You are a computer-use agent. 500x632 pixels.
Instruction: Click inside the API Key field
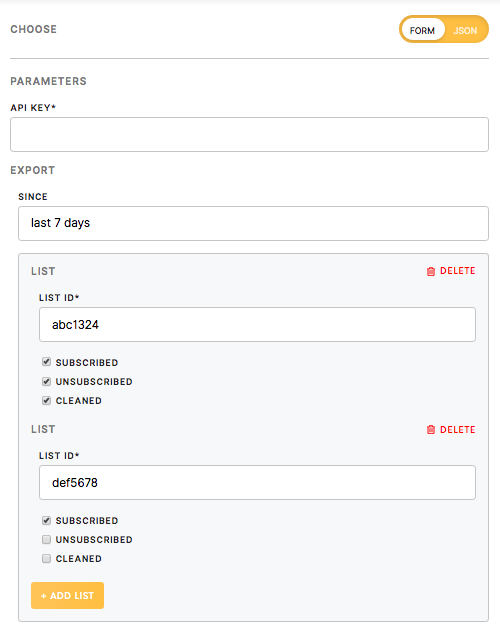(x=249, y=135)
